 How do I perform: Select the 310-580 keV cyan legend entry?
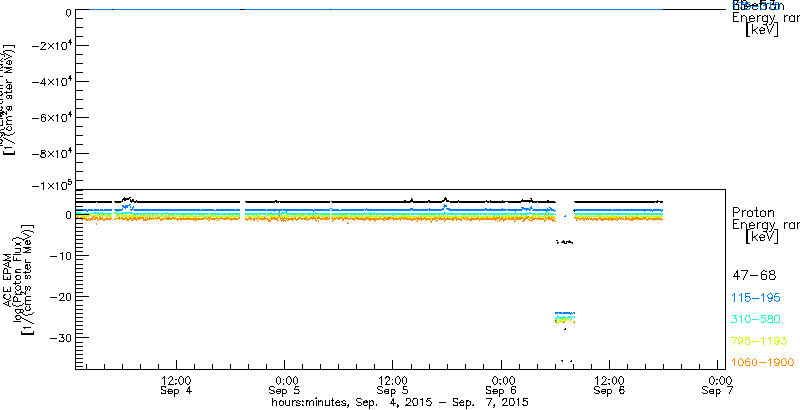point(756,320)
